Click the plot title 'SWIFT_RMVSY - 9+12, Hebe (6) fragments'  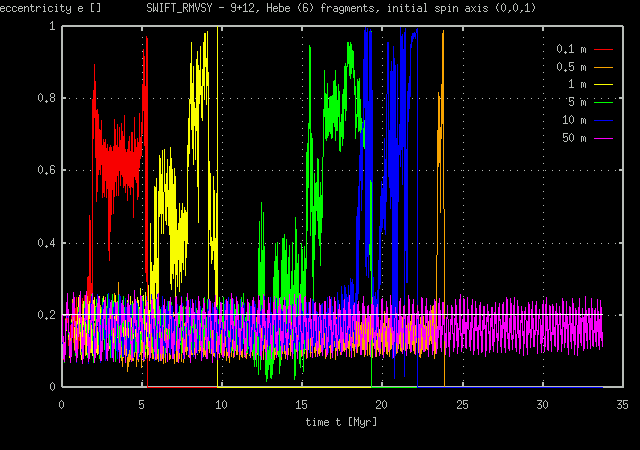point(263,8)
